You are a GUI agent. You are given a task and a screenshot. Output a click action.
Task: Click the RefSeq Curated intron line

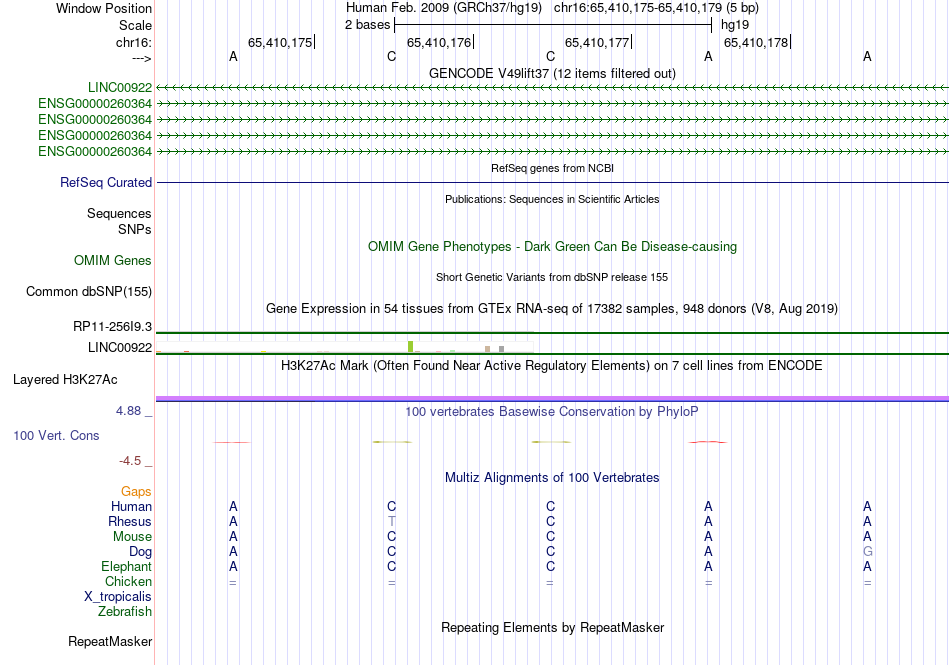pyautogui.click(x=553, y=182)
